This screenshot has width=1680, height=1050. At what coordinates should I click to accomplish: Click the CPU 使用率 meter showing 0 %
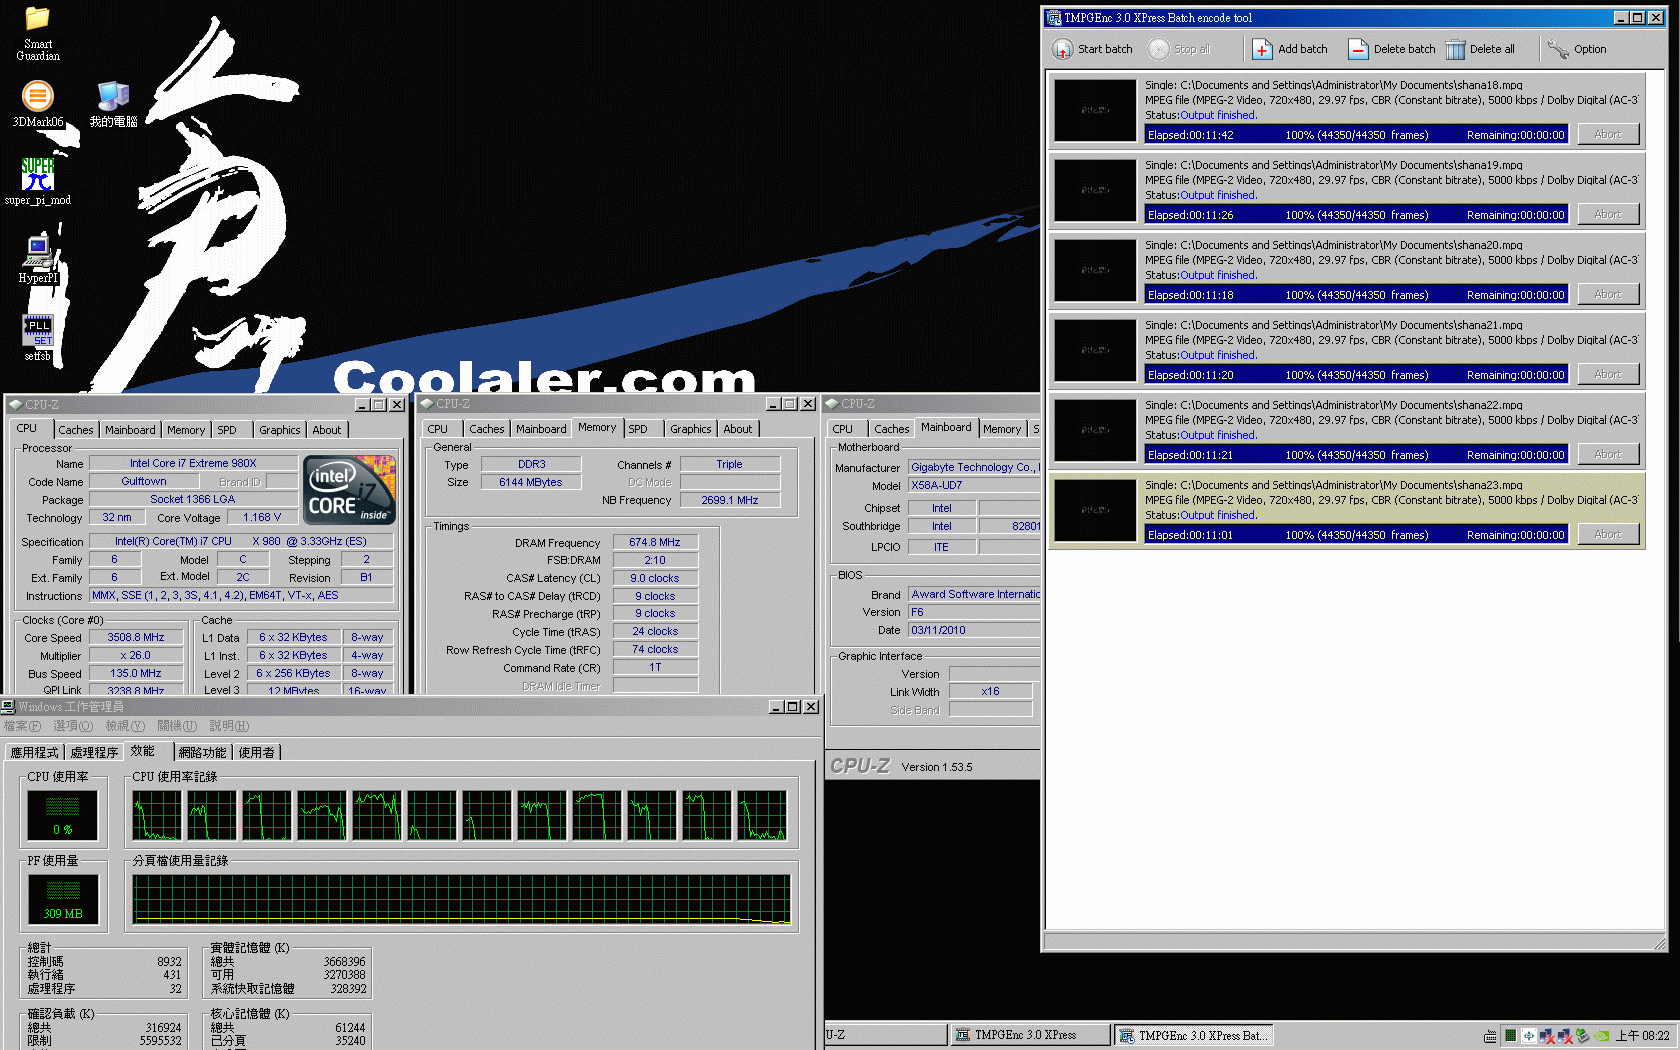(62, 815)
